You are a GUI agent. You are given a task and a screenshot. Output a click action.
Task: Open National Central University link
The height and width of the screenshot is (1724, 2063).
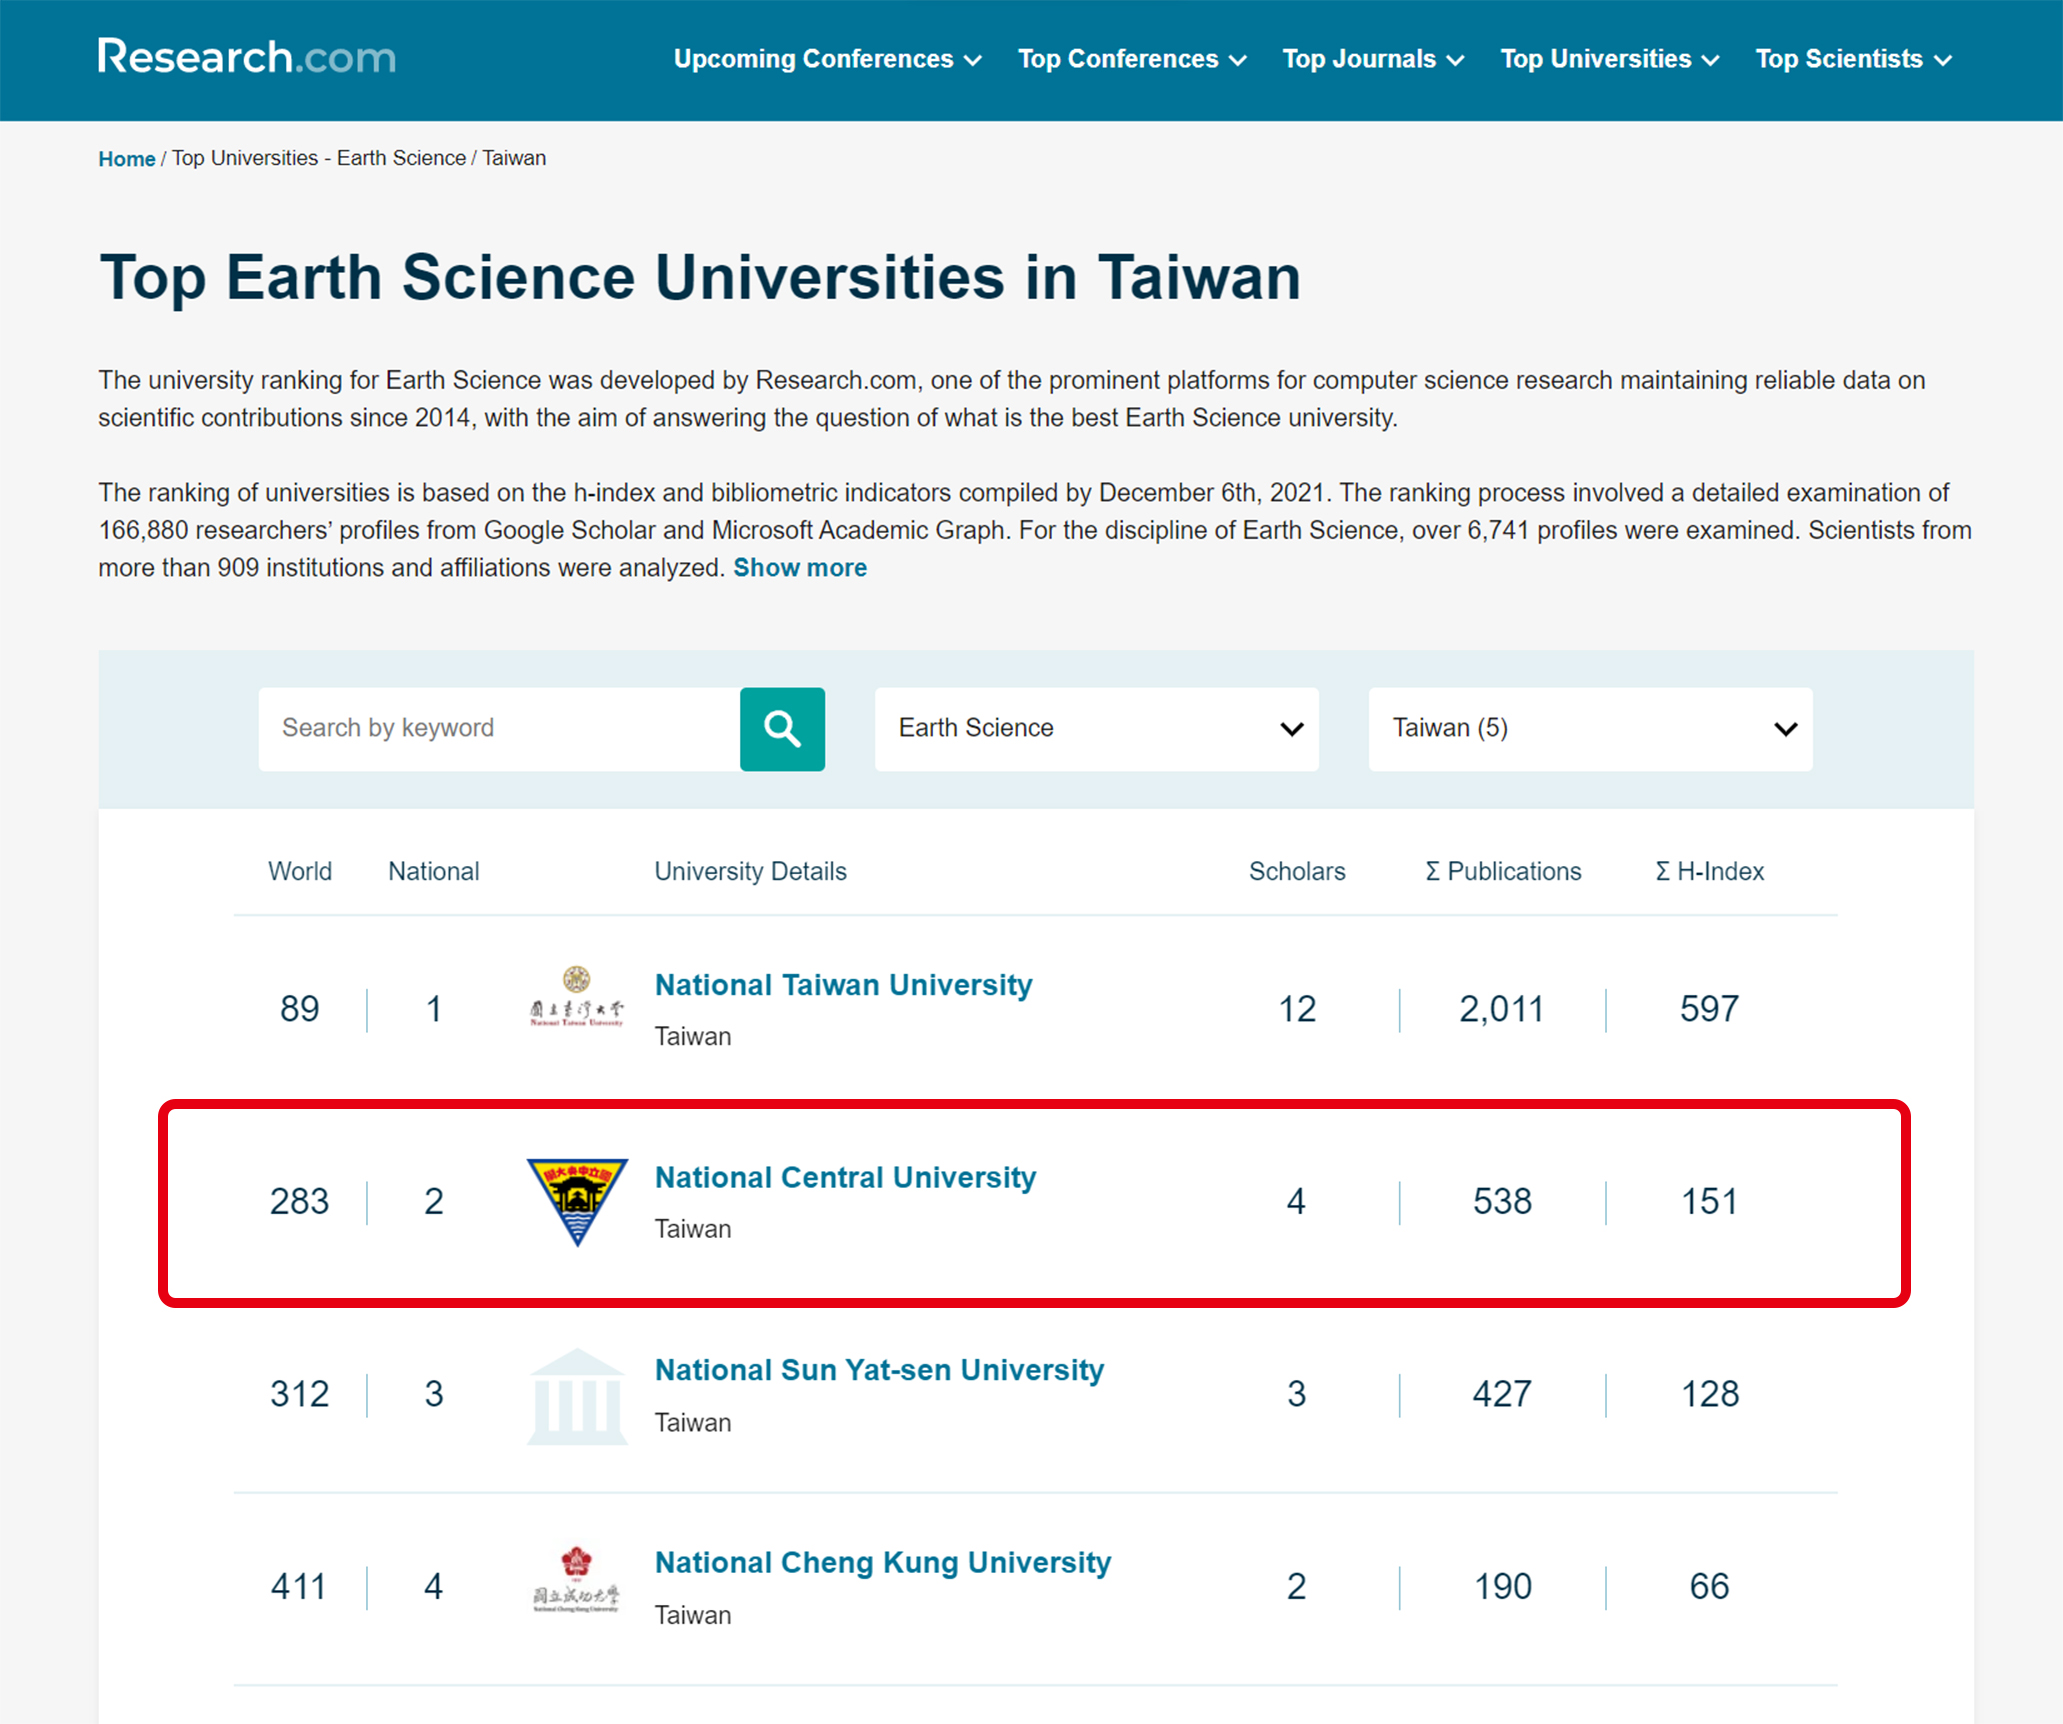(845, 1178)
